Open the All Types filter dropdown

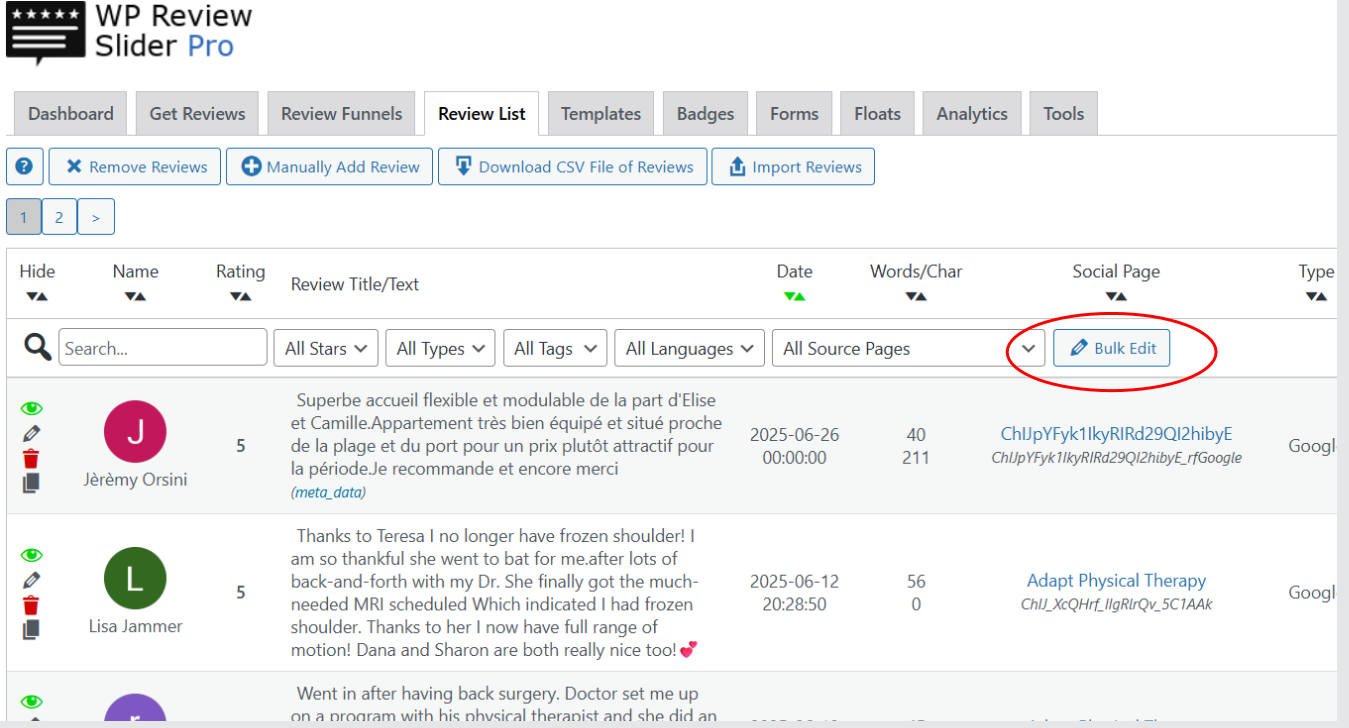(440, 348)
